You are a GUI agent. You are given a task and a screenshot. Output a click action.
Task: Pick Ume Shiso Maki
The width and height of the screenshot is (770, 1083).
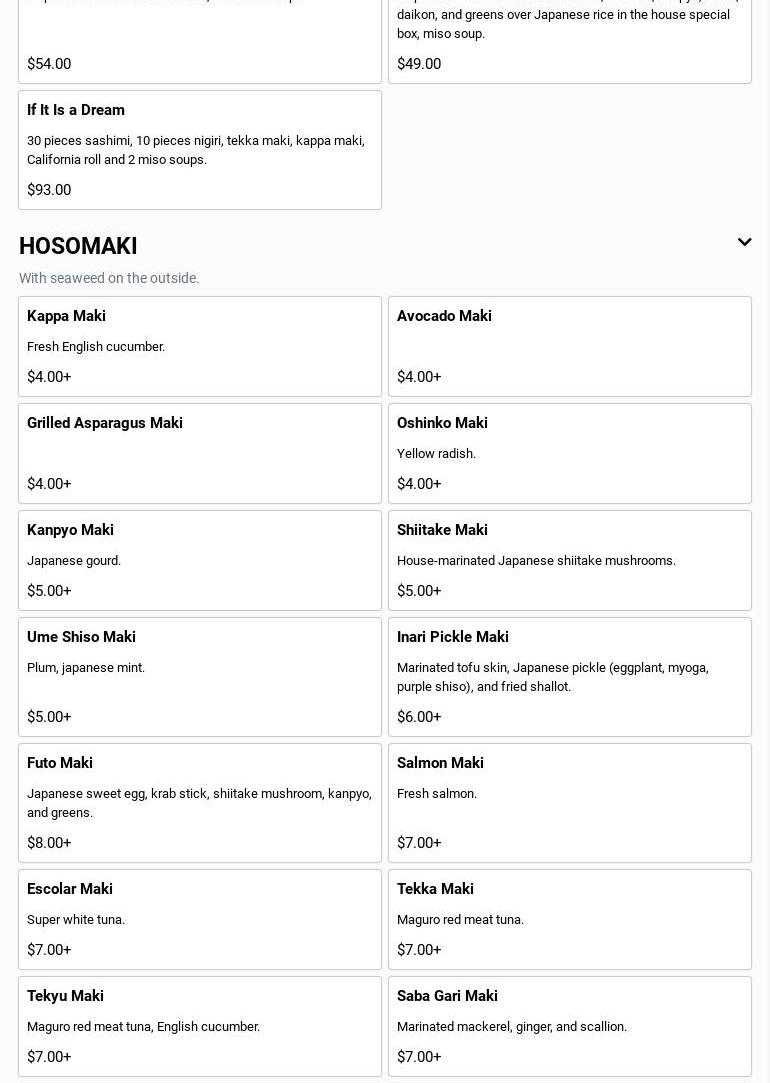tap(199, 676)
